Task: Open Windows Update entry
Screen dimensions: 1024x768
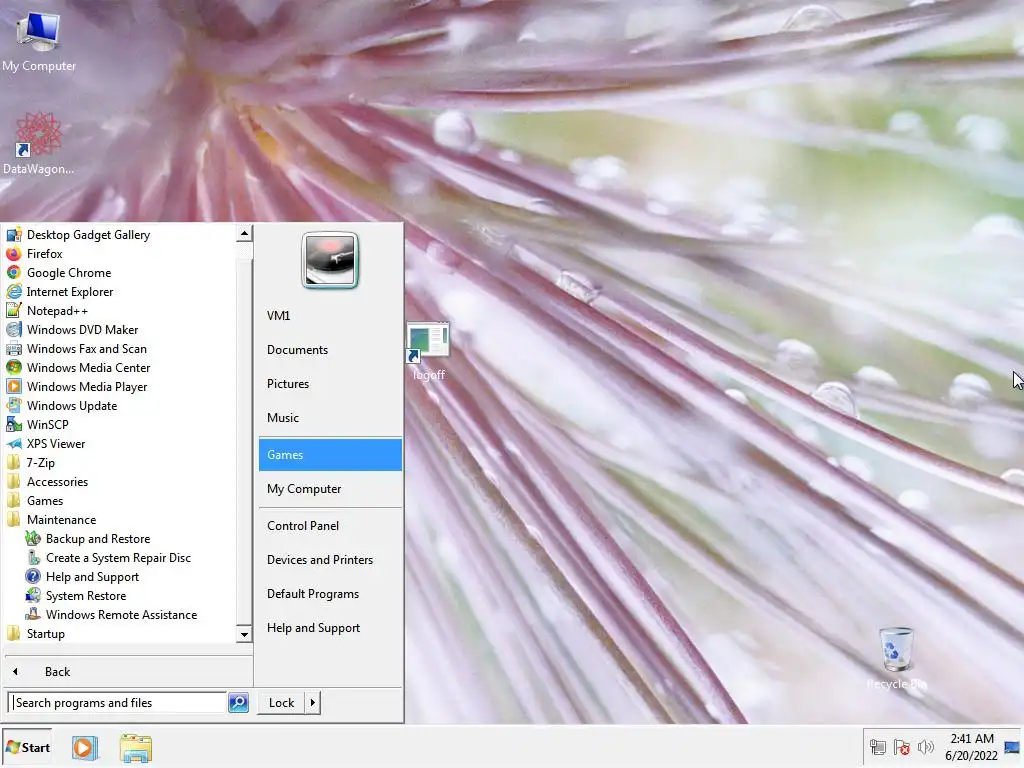Action: coord(72,406)
